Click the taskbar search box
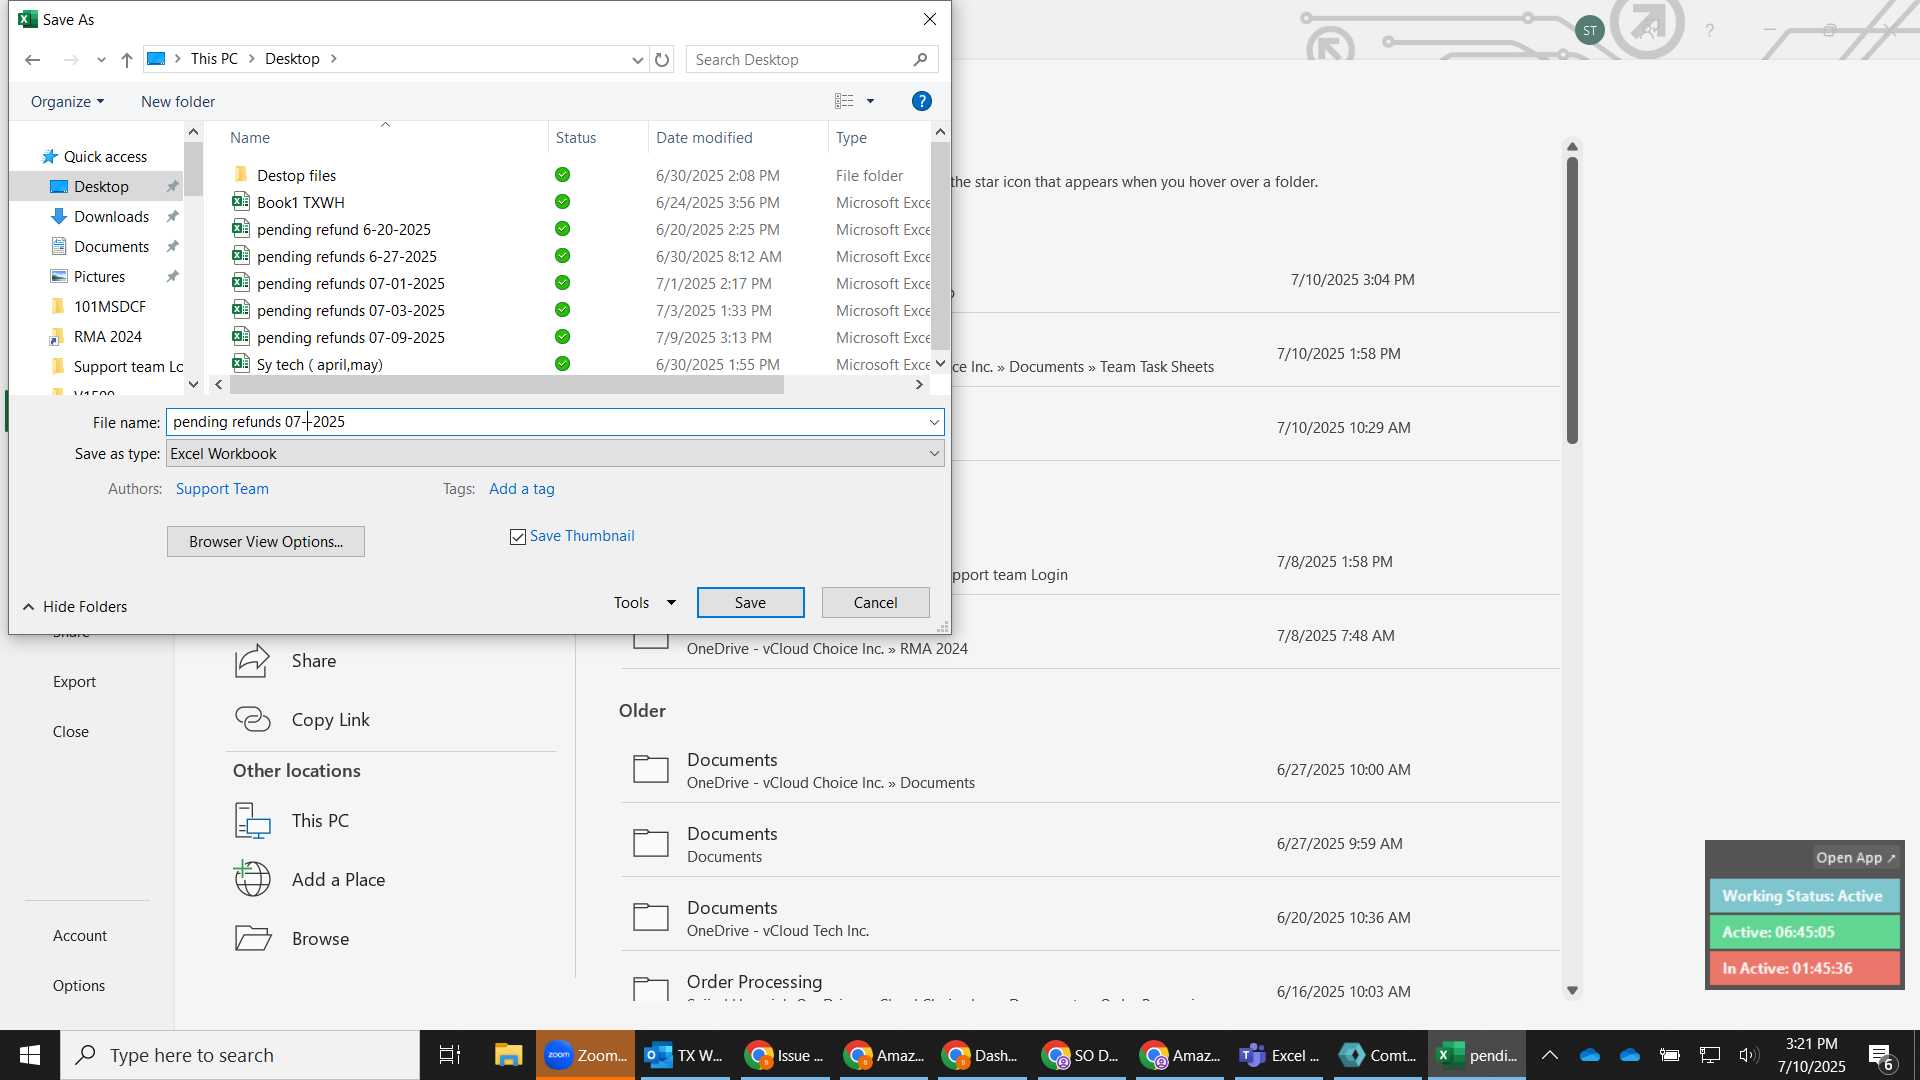 pos(240,1055)
